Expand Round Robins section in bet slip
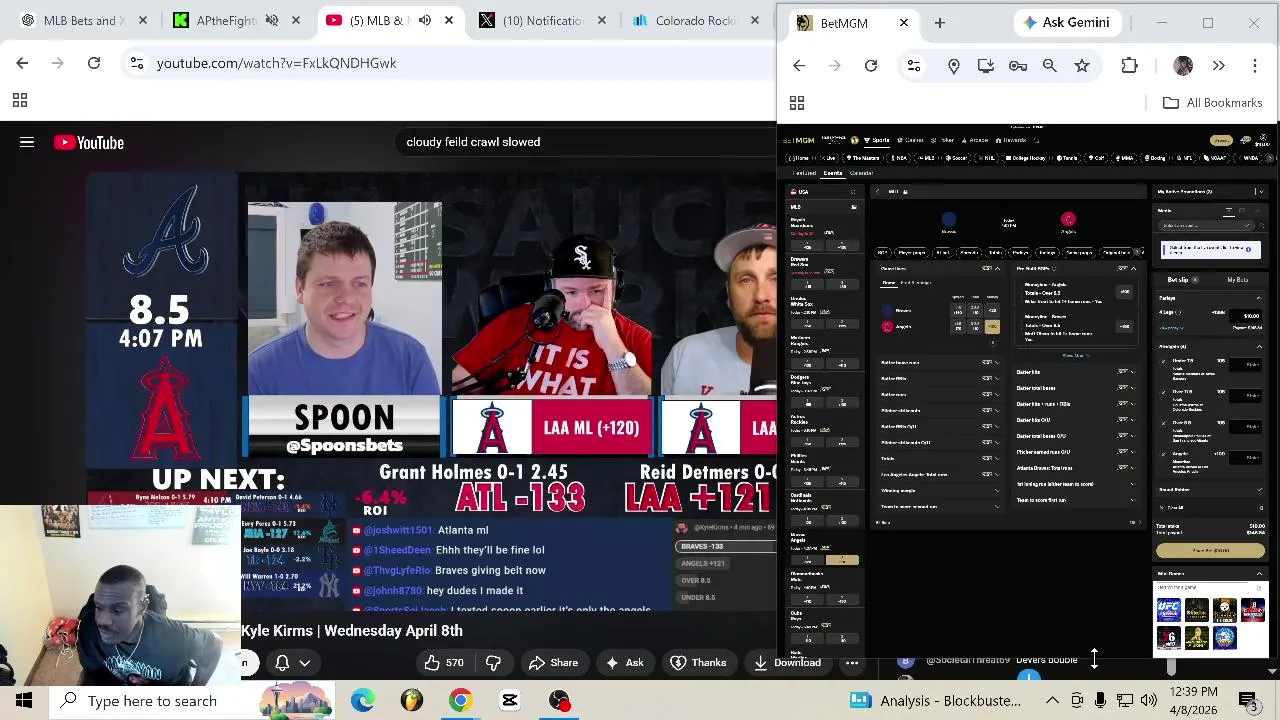The height and width of the screenshot is (720, 1280). coord(1259,488)
